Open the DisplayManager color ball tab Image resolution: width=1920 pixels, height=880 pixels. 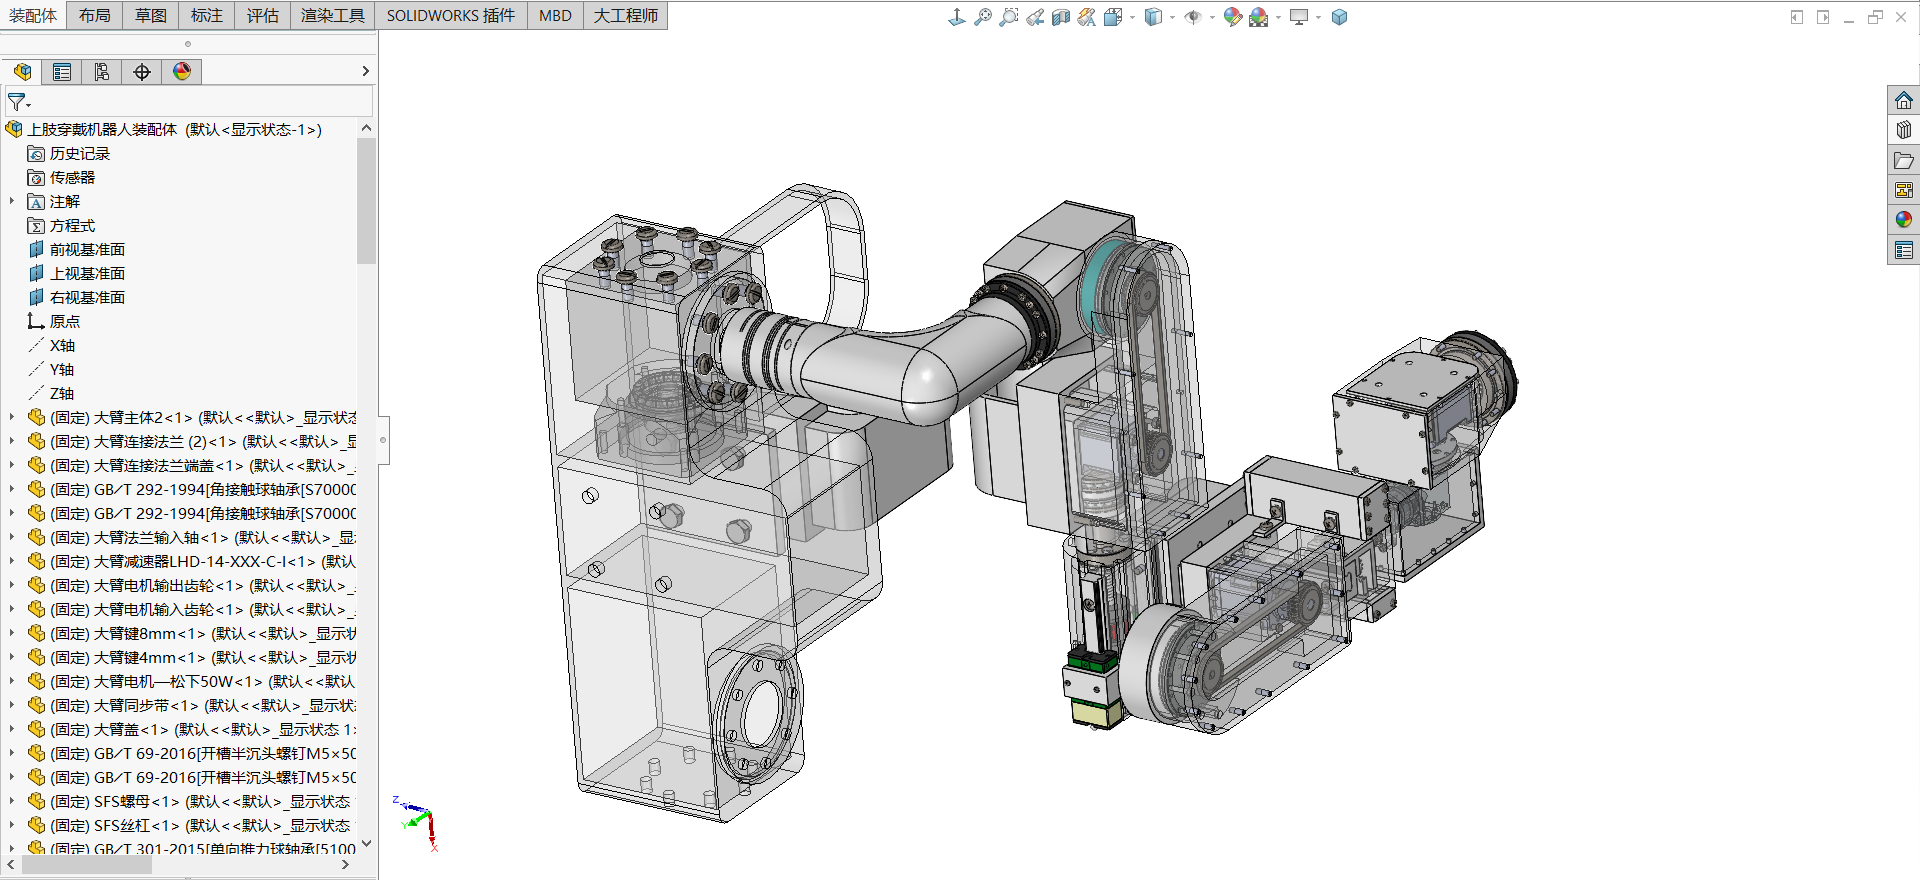point(182,72)
